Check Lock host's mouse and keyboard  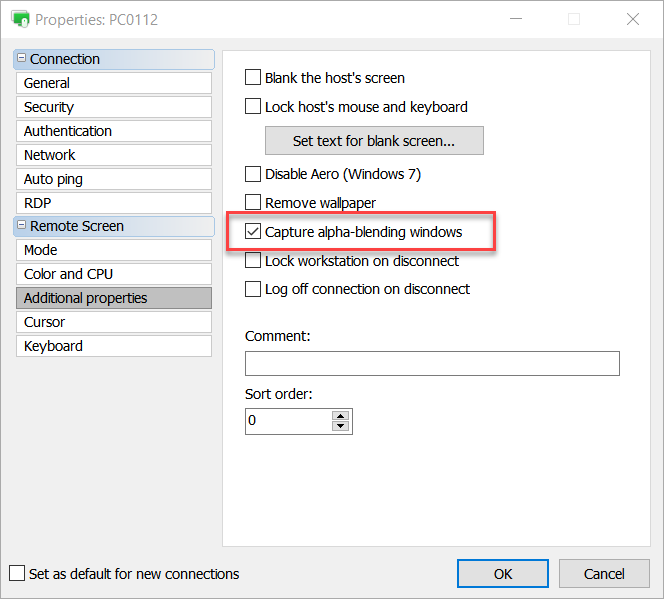253,107
